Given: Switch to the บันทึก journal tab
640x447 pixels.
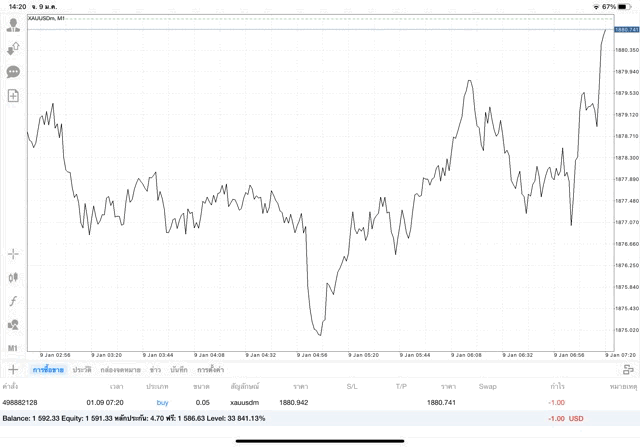Looking at the screenshot, I should coord(180,370).
